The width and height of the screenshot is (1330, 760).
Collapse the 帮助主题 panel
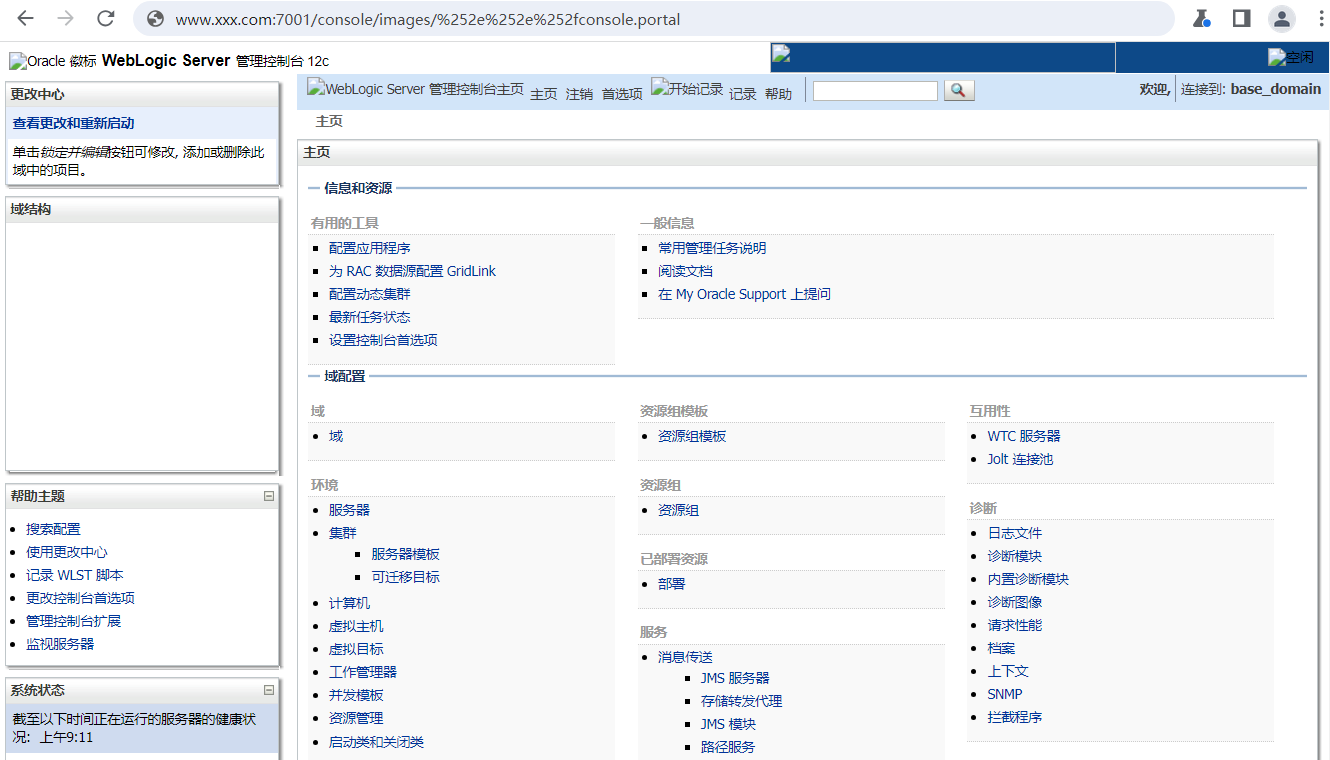268,496
